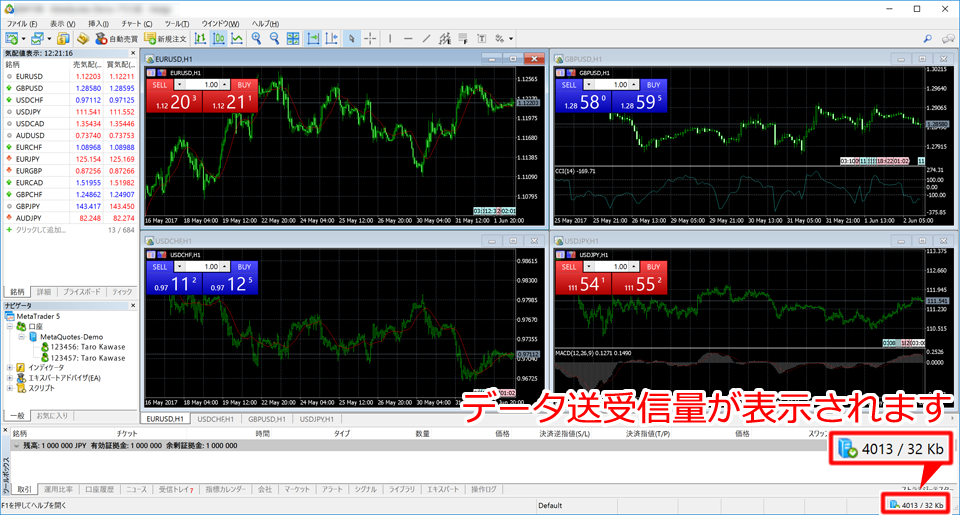Switch to bar chart mode icon
The height and width of the screenshot is (515, 960).
tap(200, 39)
